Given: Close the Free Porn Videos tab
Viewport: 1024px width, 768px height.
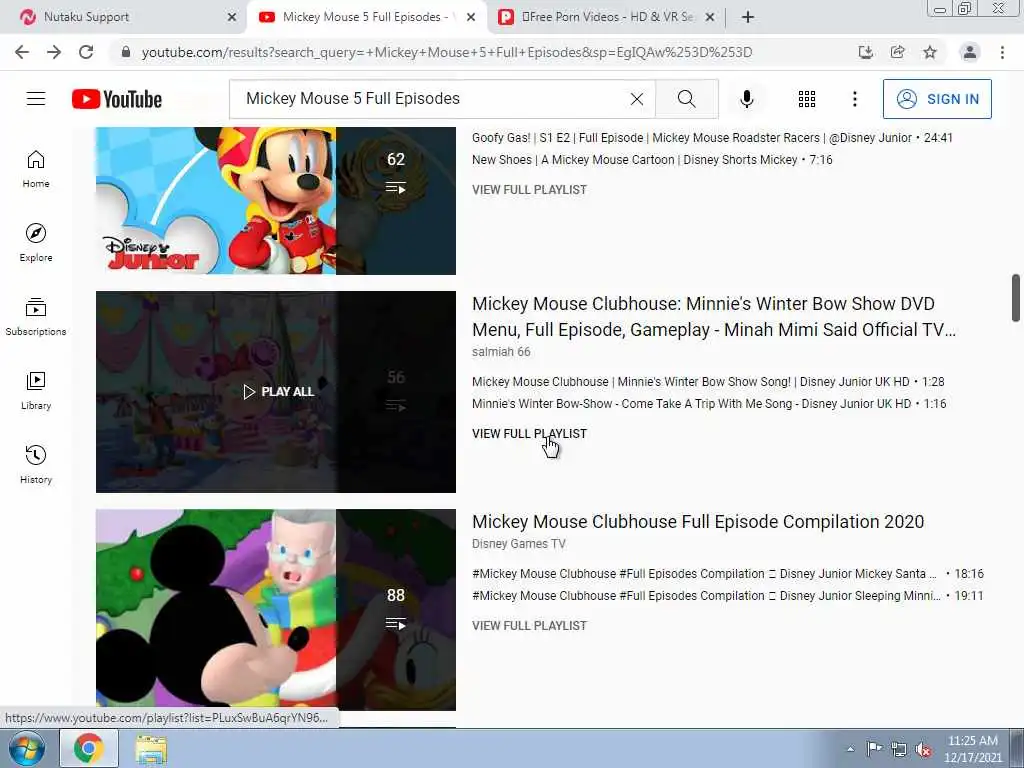Looking at the screenshot, I should tap(710, 18).
